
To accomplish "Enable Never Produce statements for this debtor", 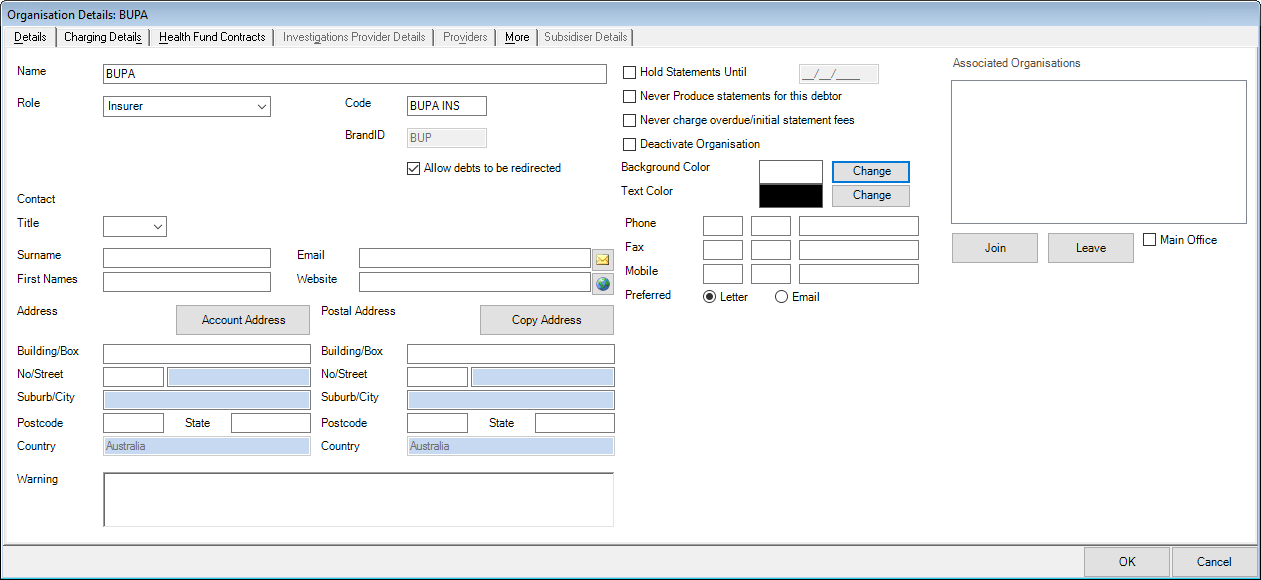I will pyautogui.click(x=629, y=96).
